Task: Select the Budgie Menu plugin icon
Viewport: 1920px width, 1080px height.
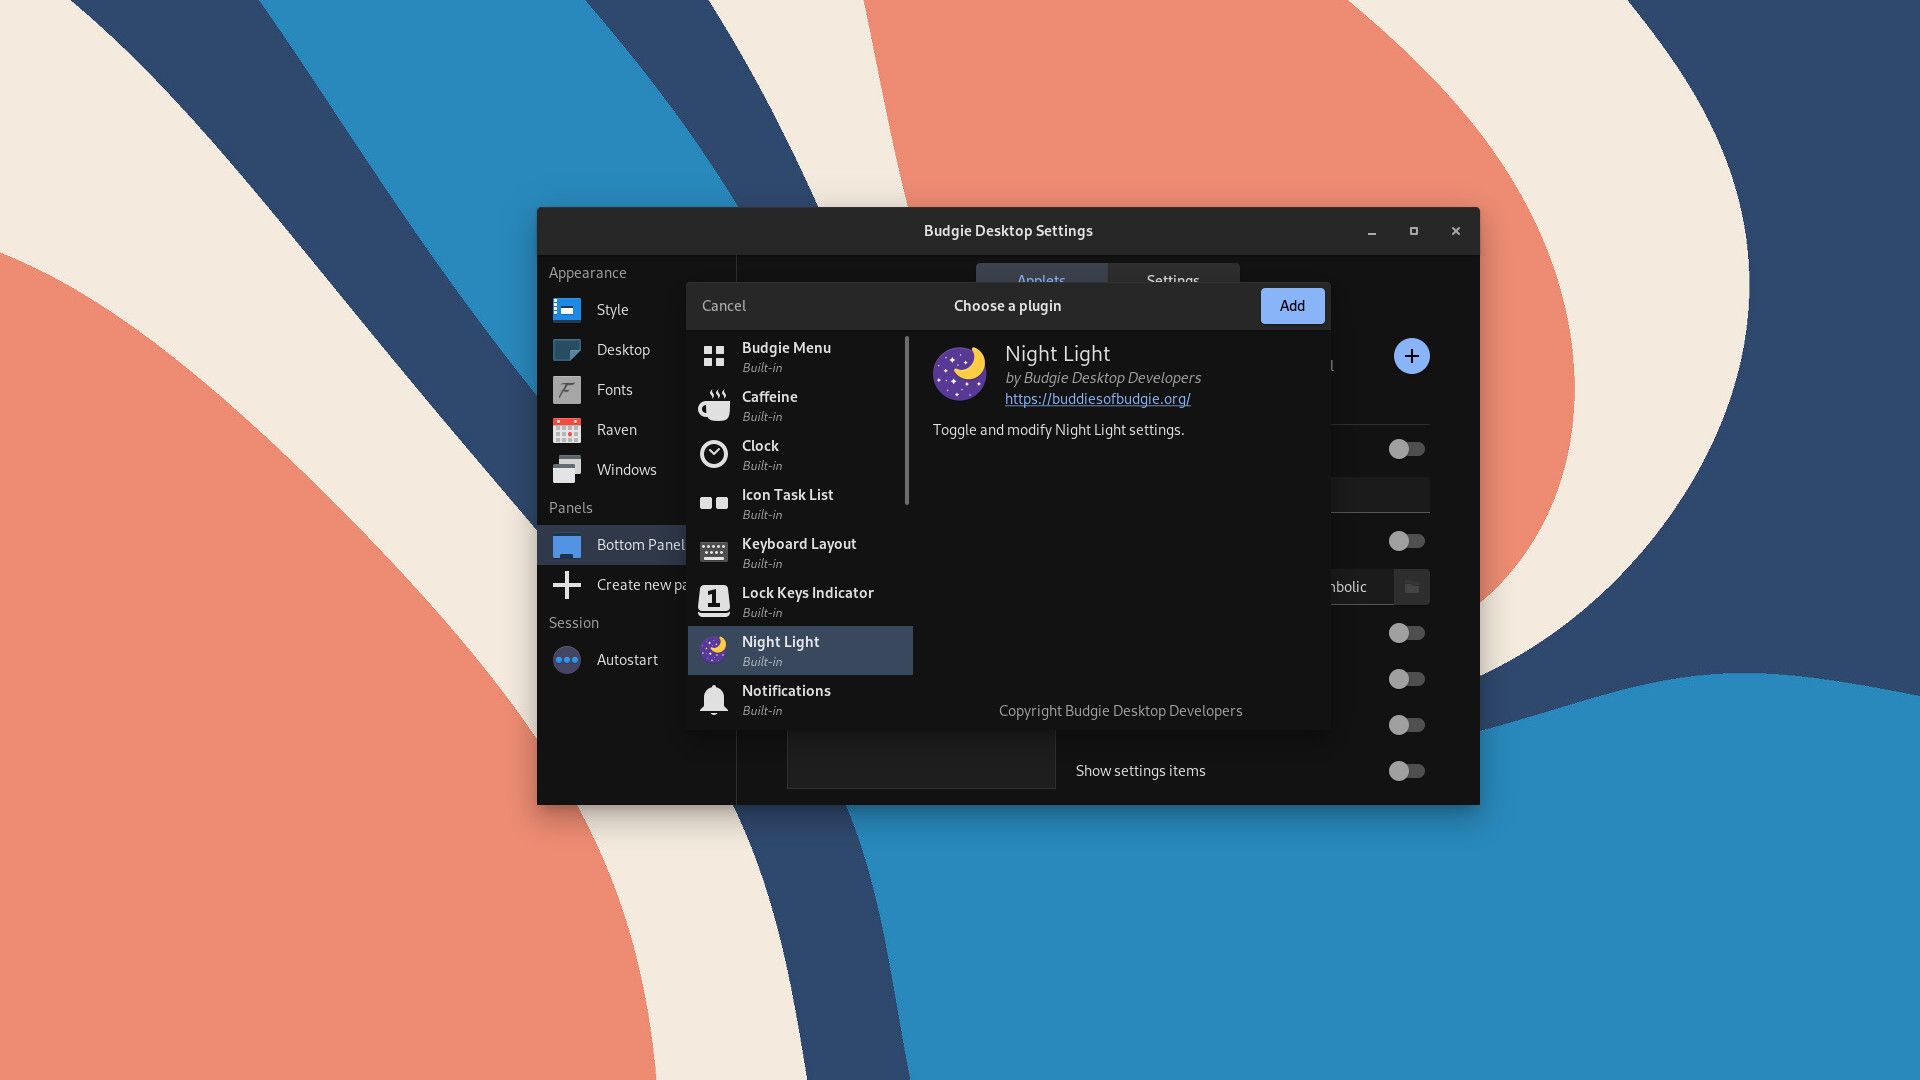Action: pos(715,356)
